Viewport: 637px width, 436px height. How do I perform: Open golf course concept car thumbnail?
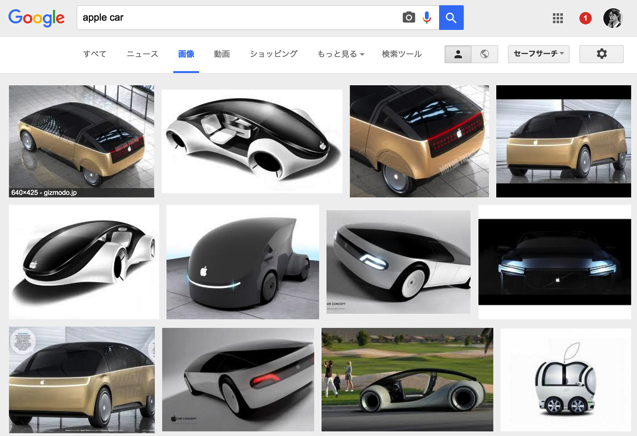click(x=407, y=380)
